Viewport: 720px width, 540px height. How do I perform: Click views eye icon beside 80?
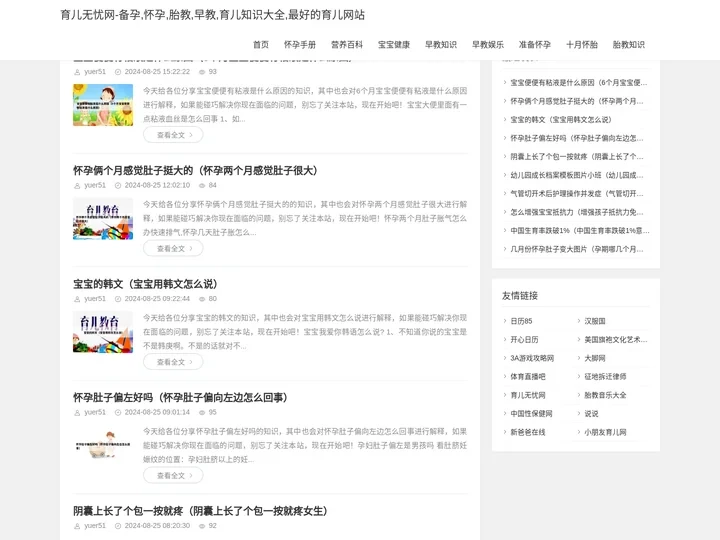click(202, 299)
